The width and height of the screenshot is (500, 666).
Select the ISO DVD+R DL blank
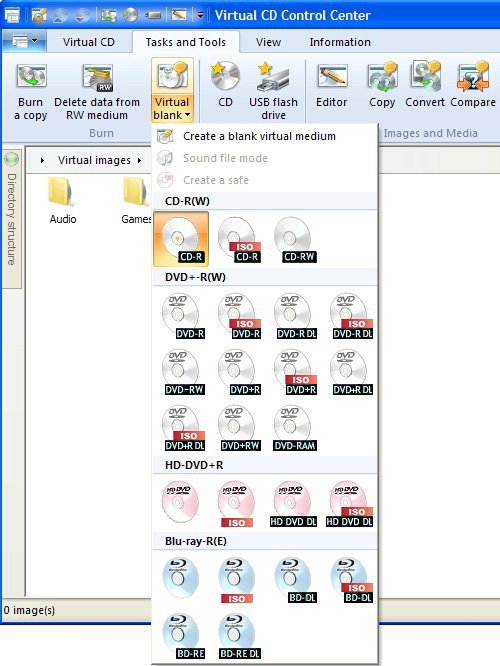click(x=183, y=428)
